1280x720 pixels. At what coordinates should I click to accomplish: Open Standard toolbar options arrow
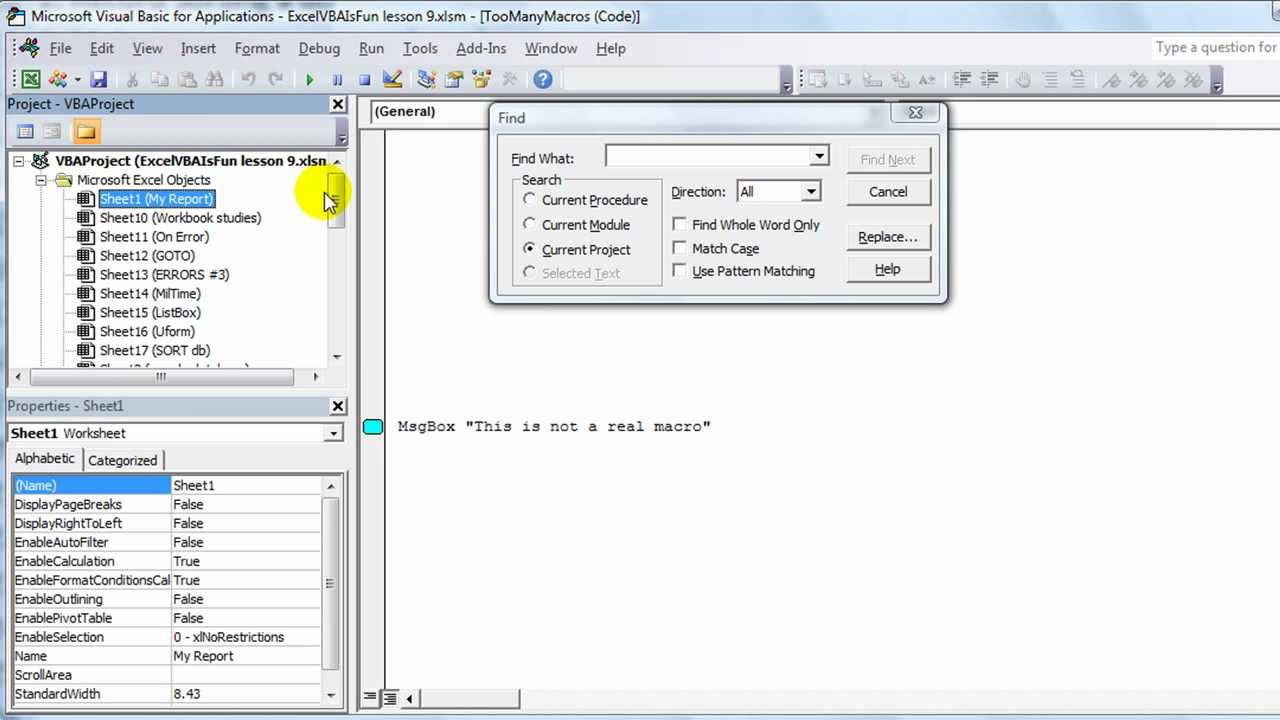(787, 82)
